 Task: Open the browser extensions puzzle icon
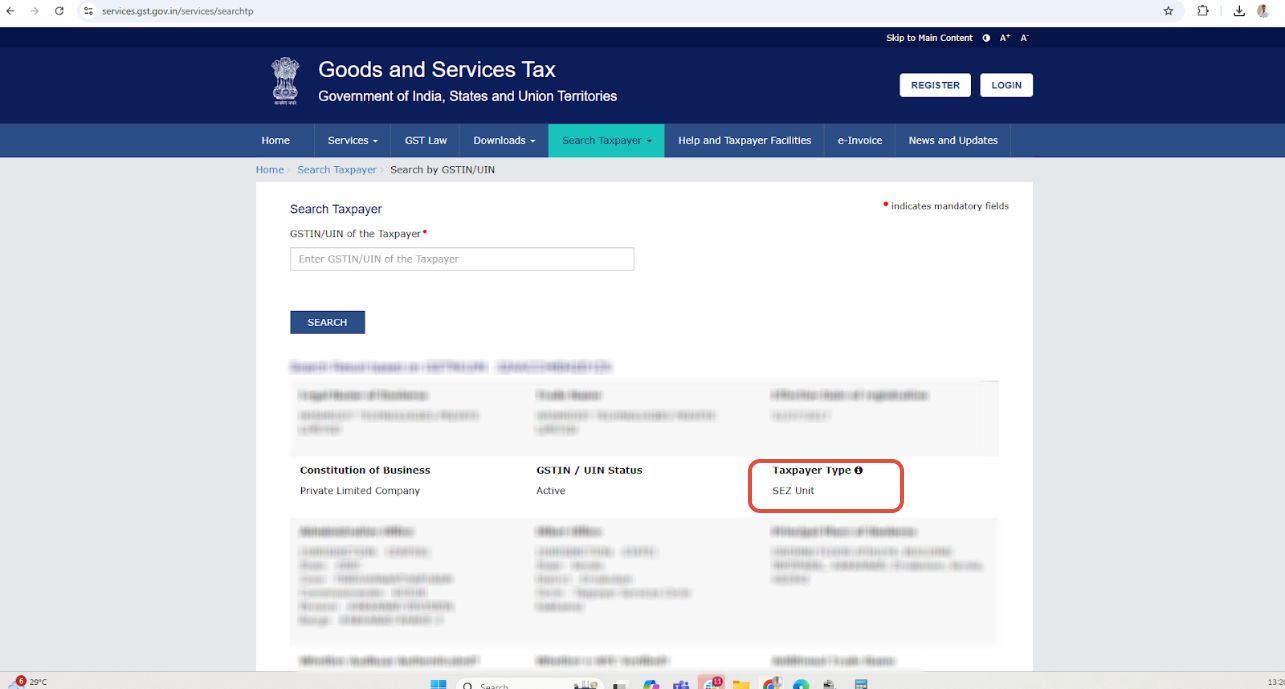click(x=1203, y=11)
